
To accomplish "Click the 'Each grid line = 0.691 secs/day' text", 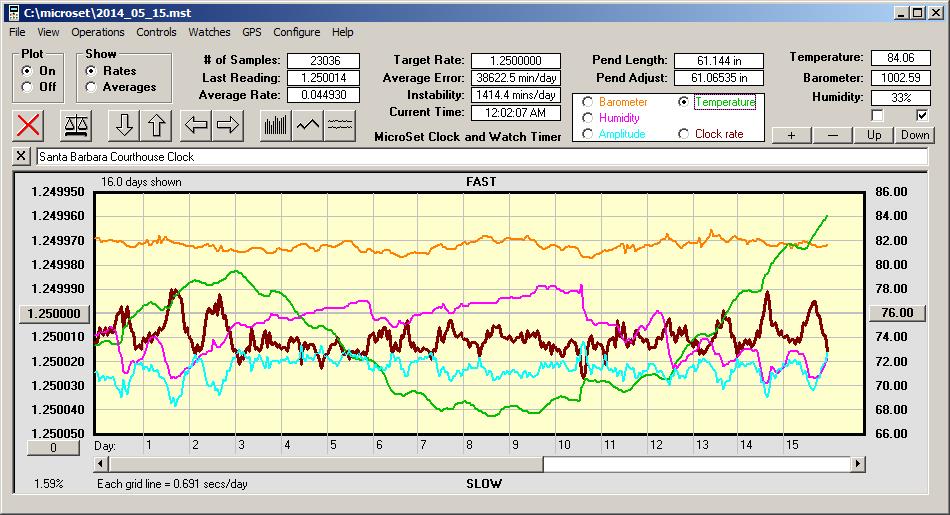I will (172, 483).
